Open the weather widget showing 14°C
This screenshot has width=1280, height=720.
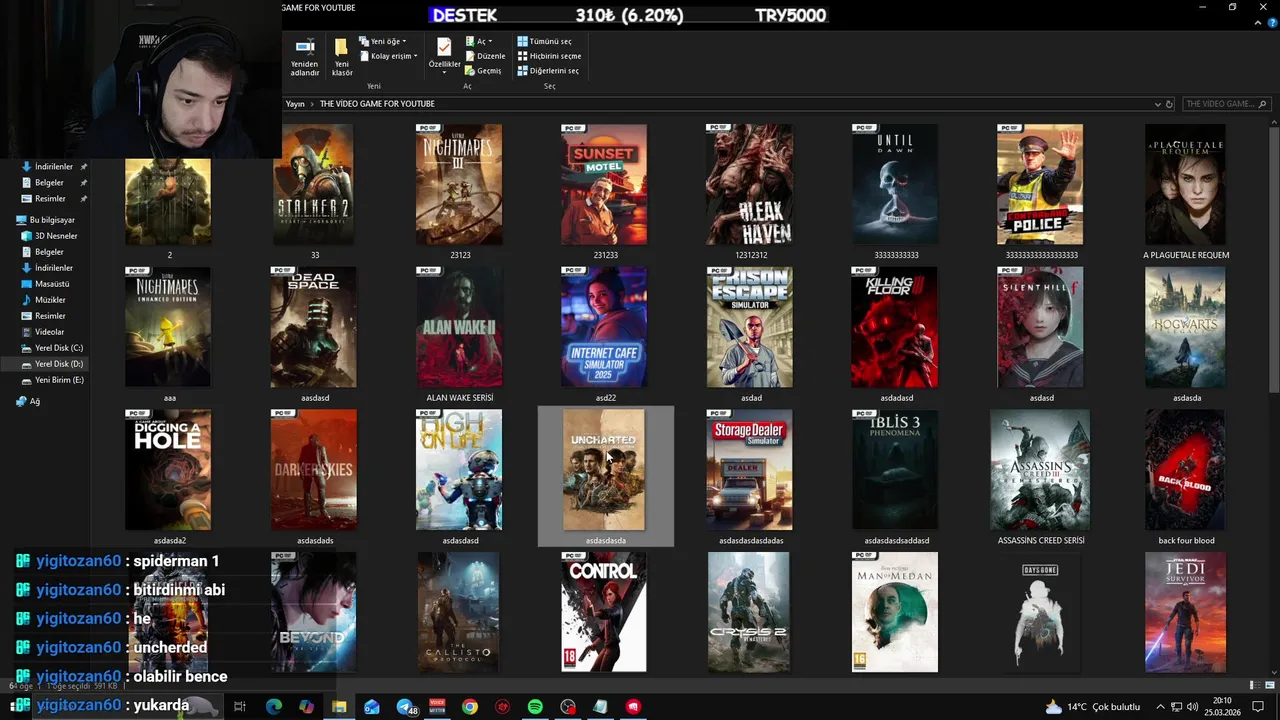(x=1091, y=707)
